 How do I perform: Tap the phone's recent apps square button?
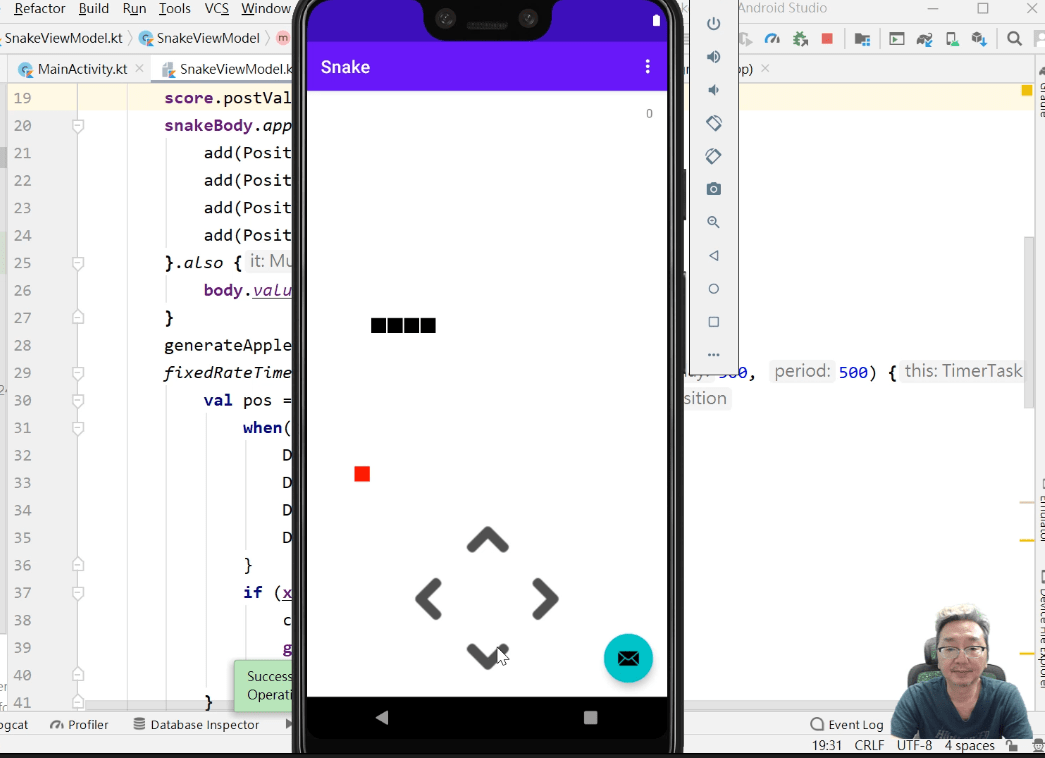click(590, 717)
